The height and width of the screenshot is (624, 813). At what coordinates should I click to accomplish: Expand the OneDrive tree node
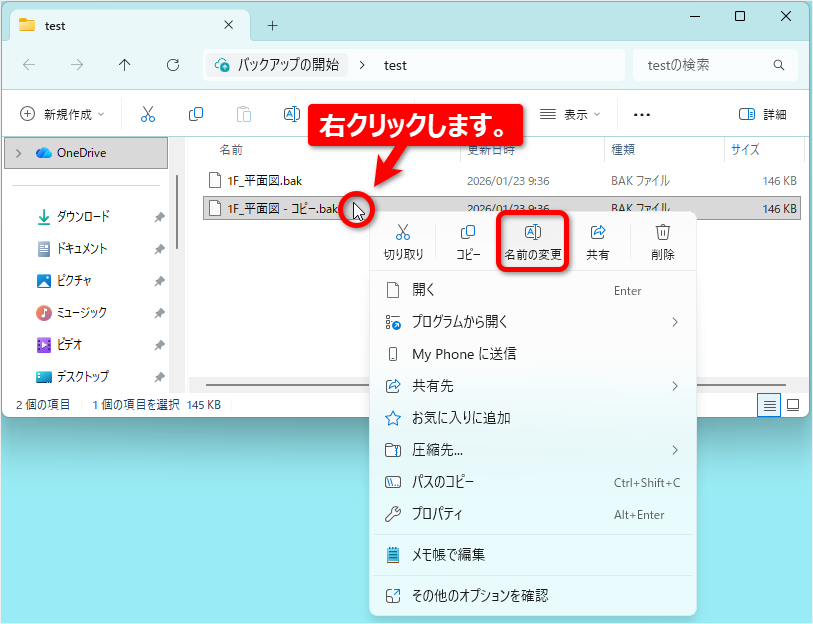point(19,153)
